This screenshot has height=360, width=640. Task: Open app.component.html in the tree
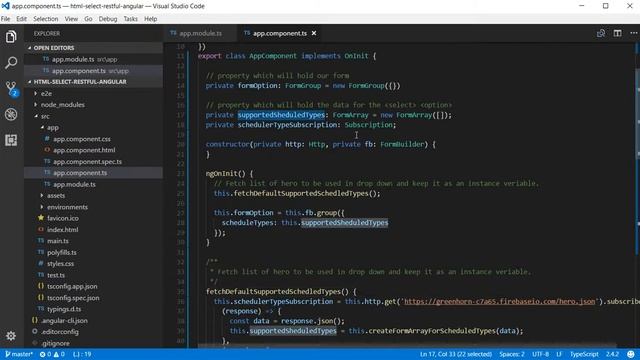pyautogui.click(x=93, y=150)
